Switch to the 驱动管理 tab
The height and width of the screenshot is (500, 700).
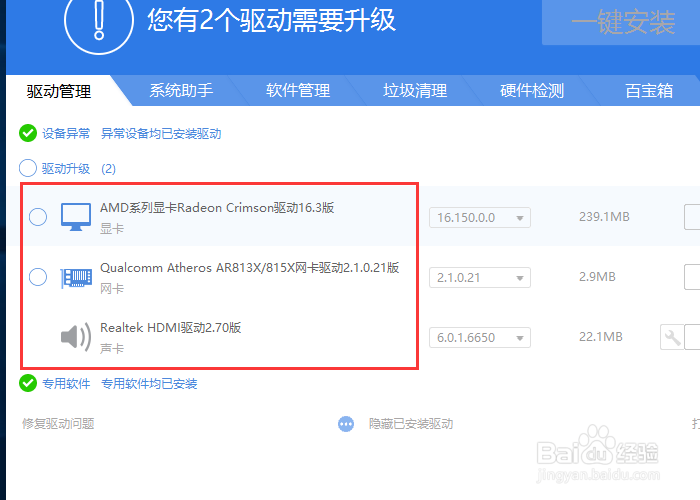tap(59, 91)
